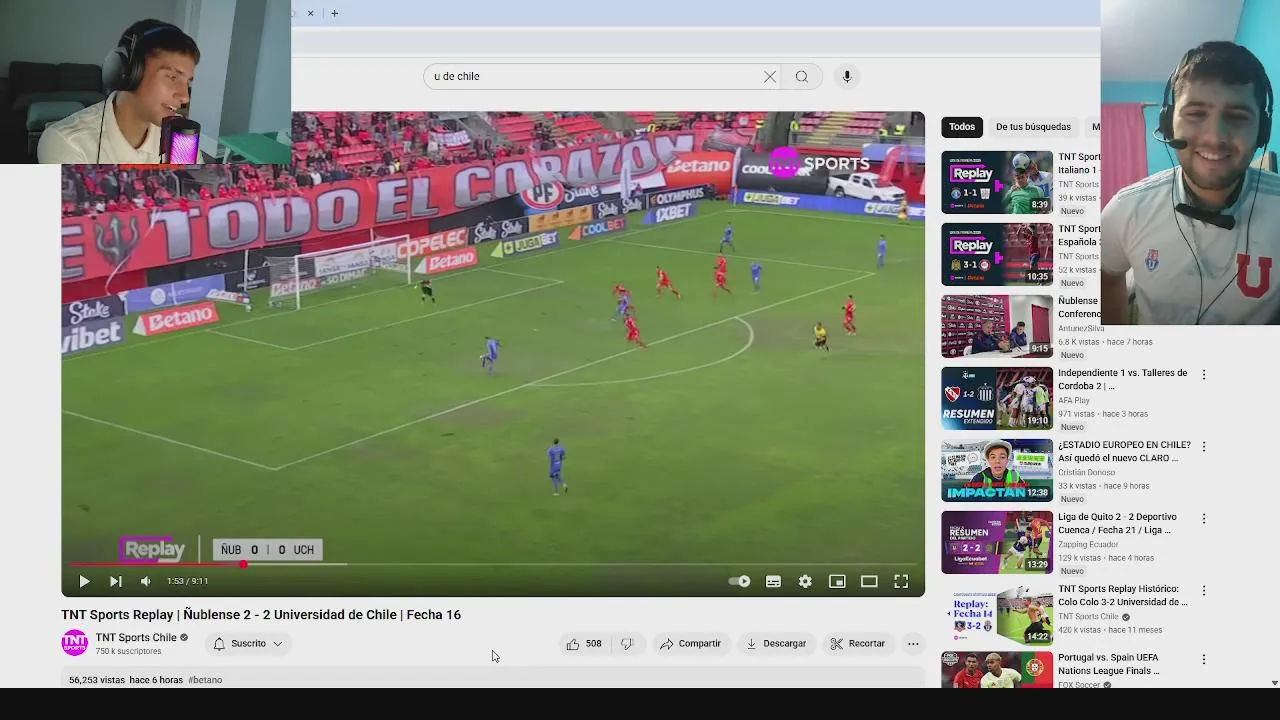
Task: Open options for Estadio Europeo video
Action: (x=1204, y=446)
